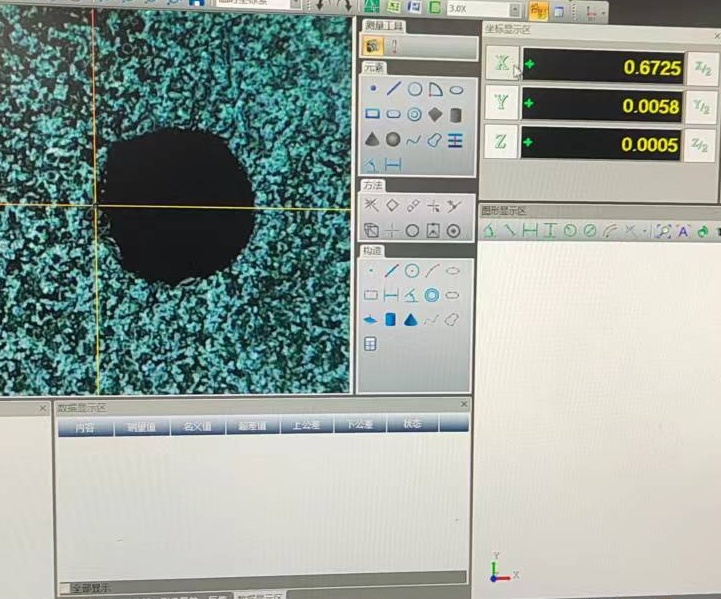Click the grid table icon in 构造 panel
Image resolution: width=721 pixels, height=599 pixels.
370,344
